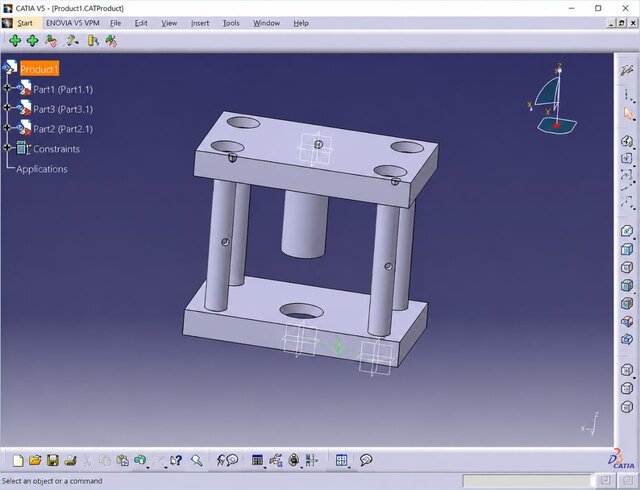Click the orange Select arrow tool
The width and height of the screenshot is (640, 490).
[x=627, y=113]
